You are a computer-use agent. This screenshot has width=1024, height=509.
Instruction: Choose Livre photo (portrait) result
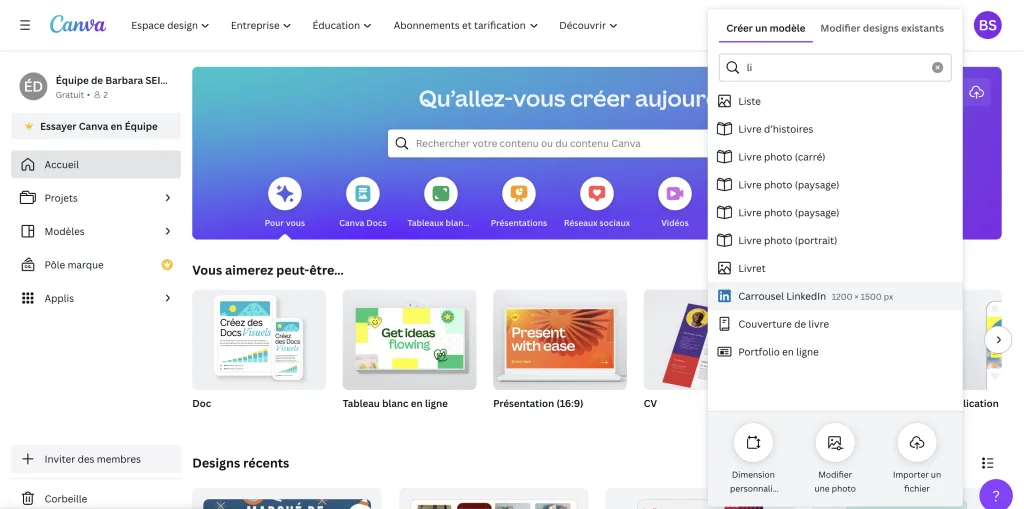click(x=835, y=240)
